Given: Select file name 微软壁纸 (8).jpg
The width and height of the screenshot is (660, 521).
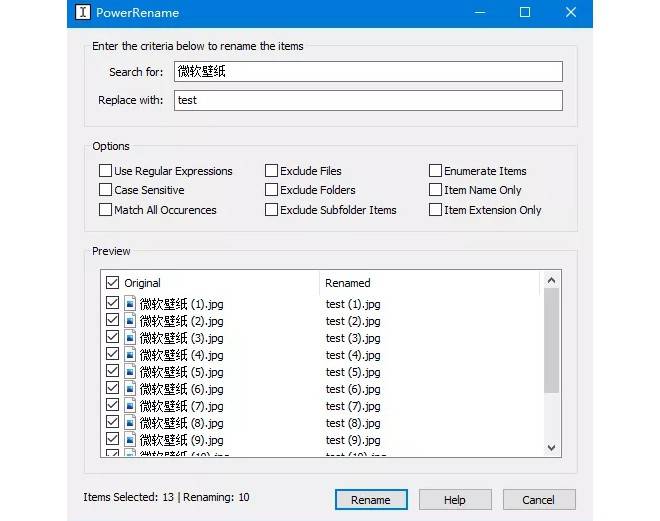Looking at the screenshot, I should point(181,423).
